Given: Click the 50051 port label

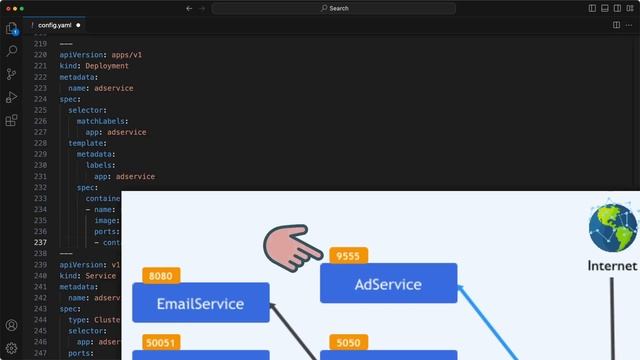Looking at the screenshot, I should point(161,342).
